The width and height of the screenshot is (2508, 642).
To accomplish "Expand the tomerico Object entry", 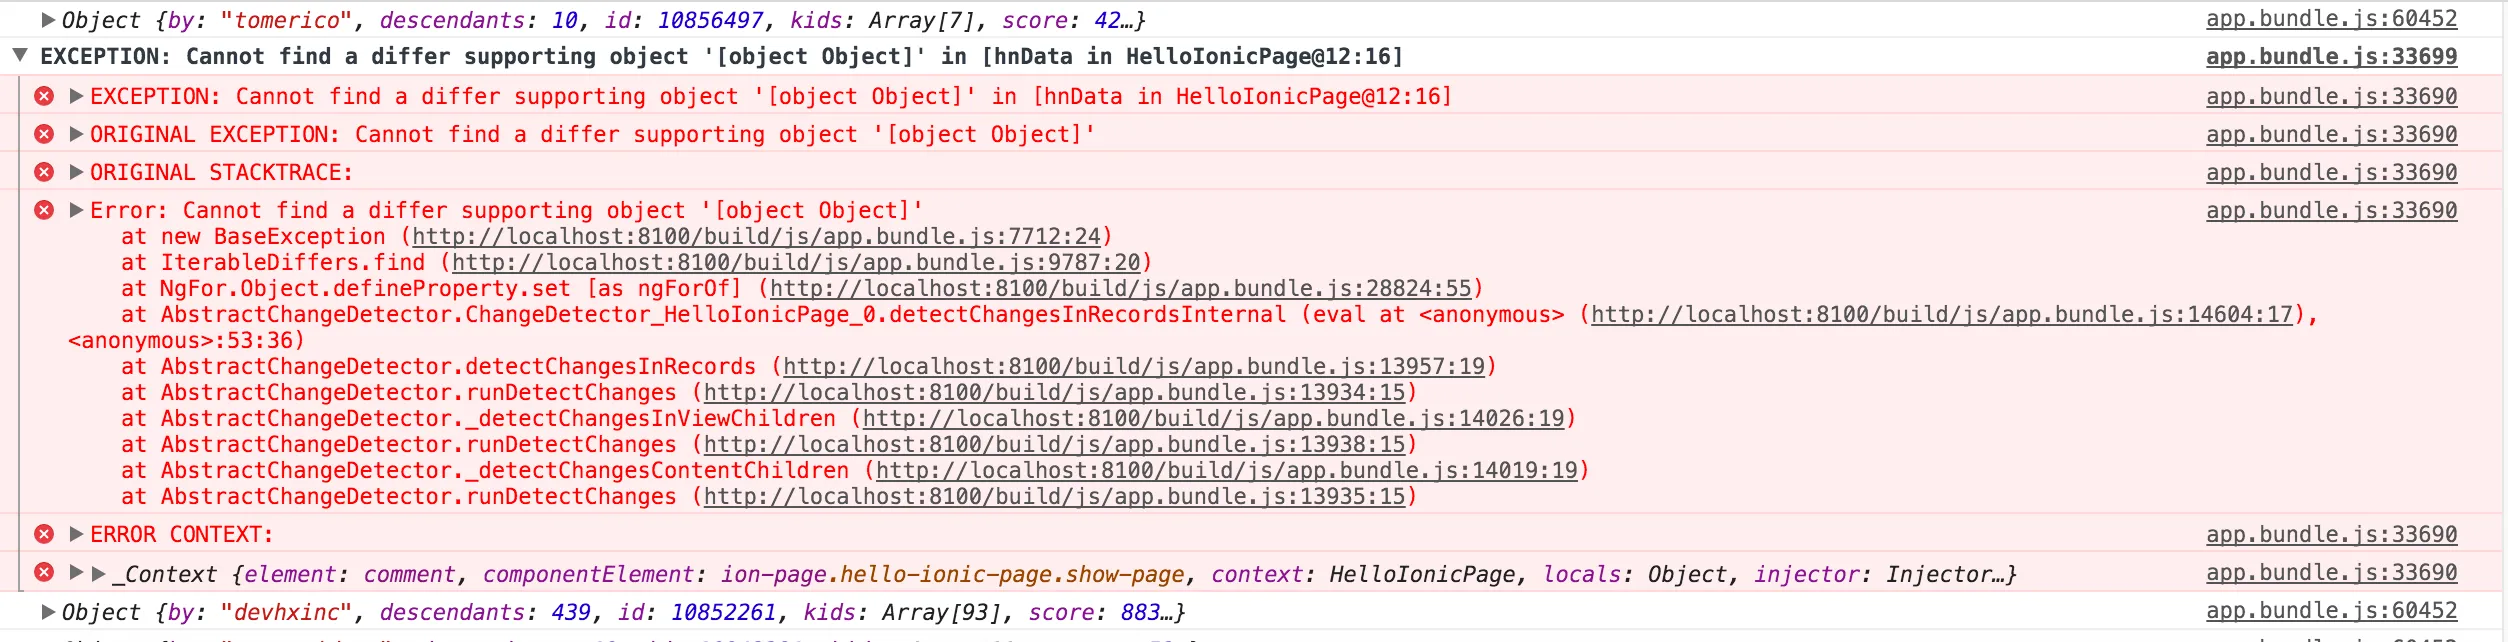I will tap(47, 19).
